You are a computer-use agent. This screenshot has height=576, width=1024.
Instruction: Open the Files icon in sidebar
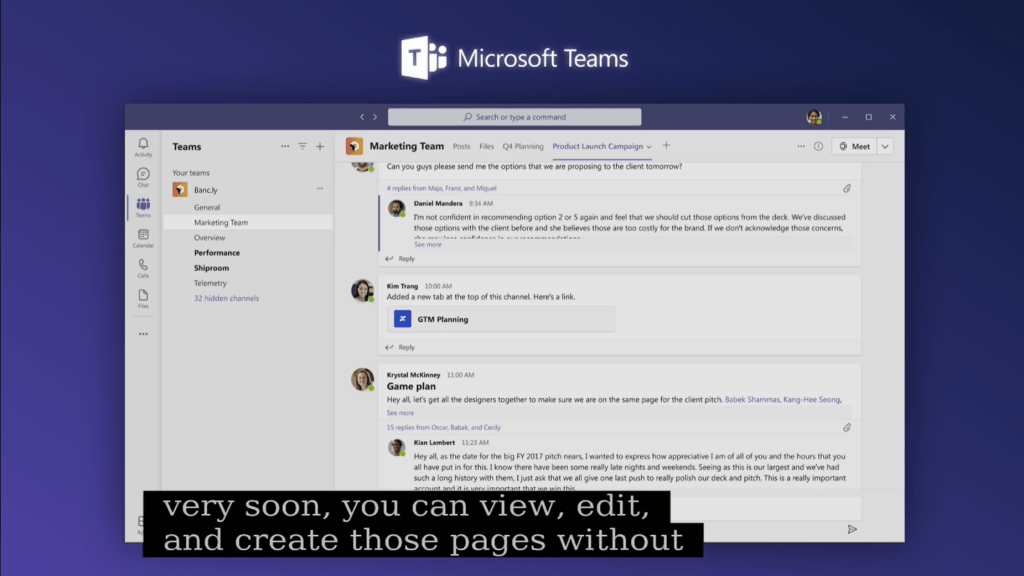pyautogui.click(x=143, y=298)
